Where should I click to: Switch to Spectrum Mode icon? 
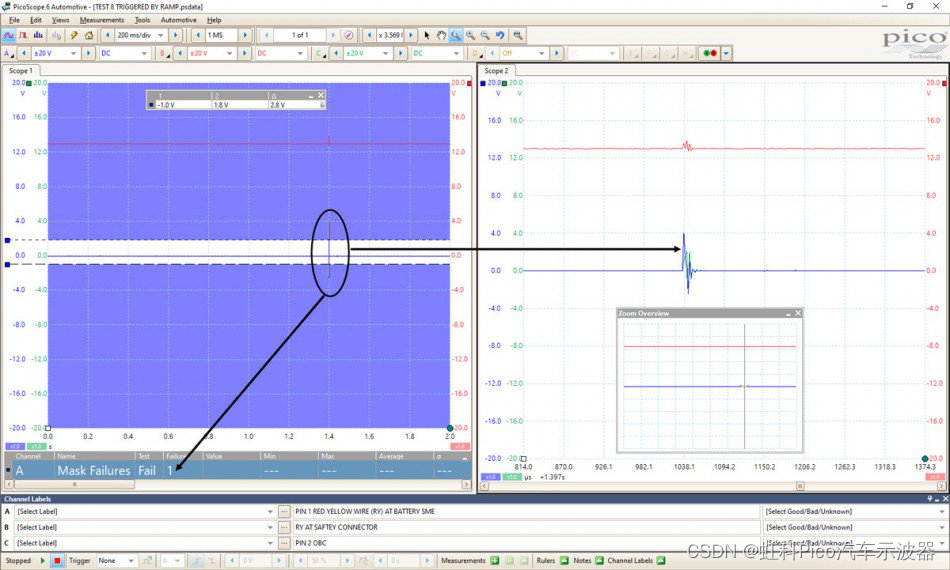(x=38, y=36)
